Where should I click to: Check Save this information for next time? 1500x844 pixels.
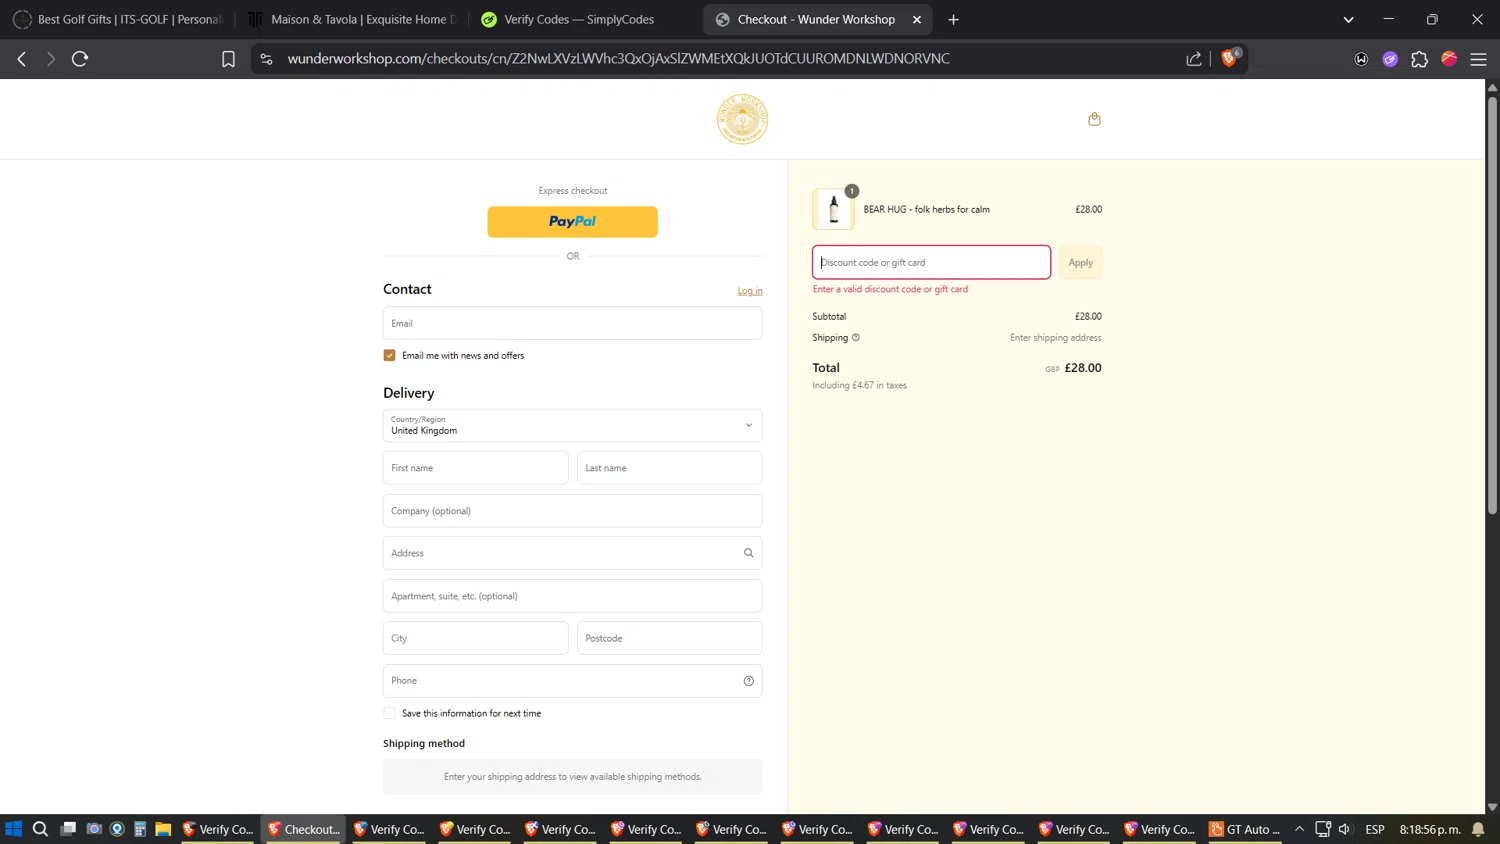point(389,713)
